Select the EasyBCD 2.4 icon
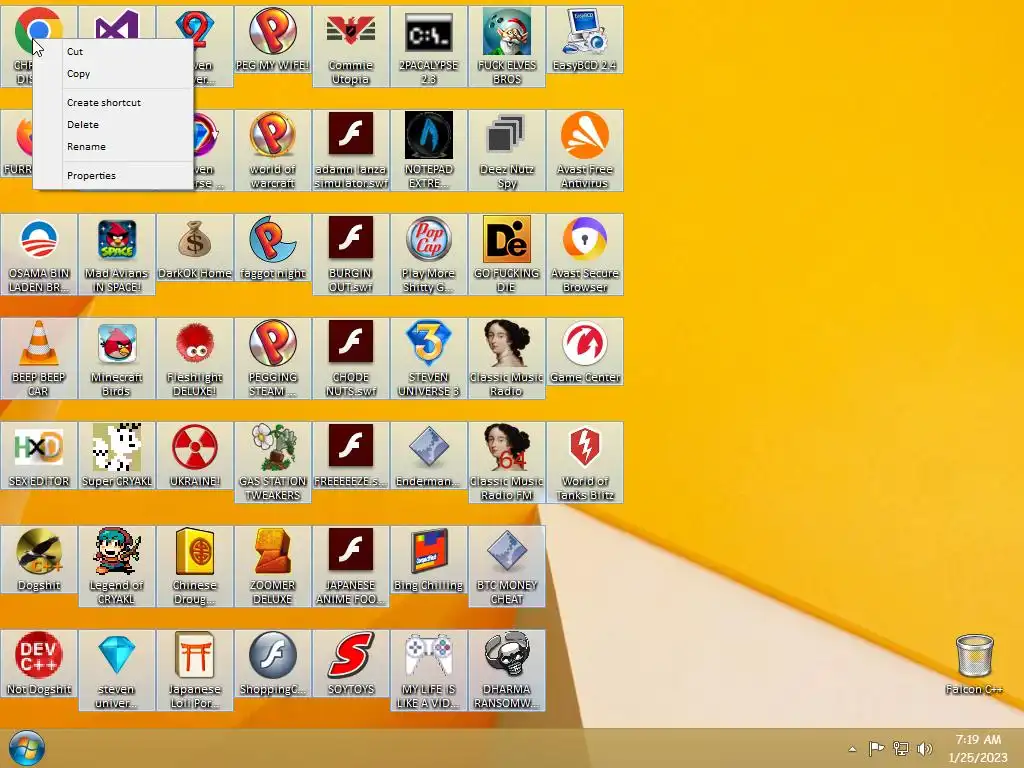The width and height of the screenshot is (1024, 768). [x=584, y=39]
